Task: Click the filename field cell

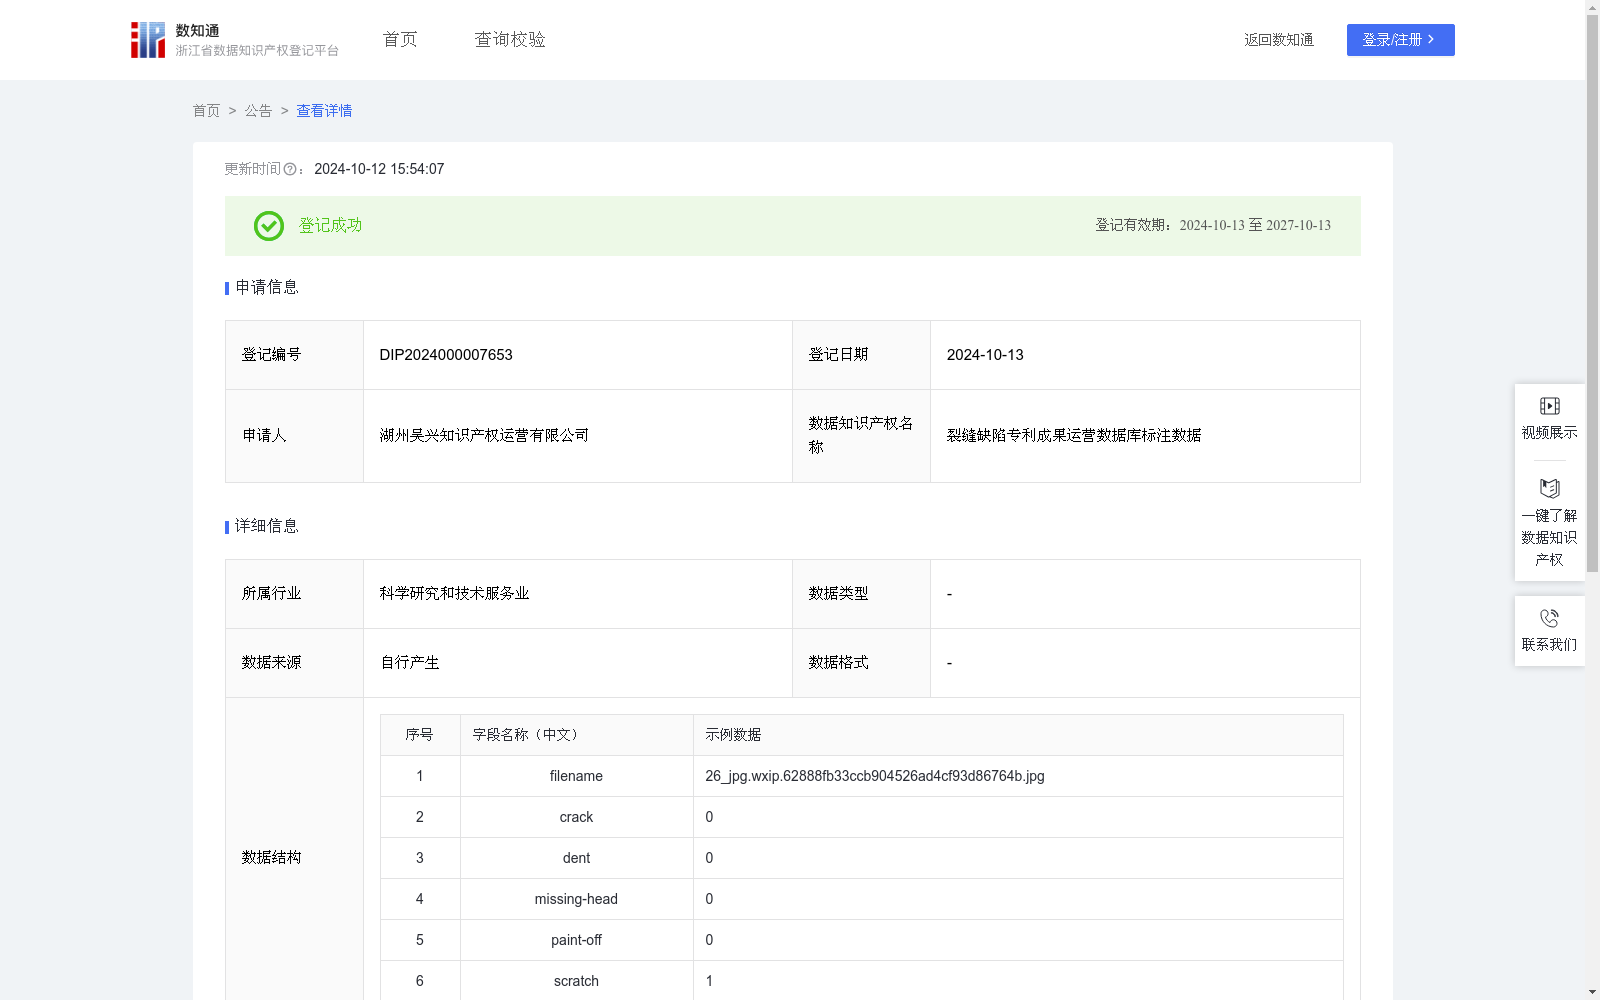Action: coord(576,776)
